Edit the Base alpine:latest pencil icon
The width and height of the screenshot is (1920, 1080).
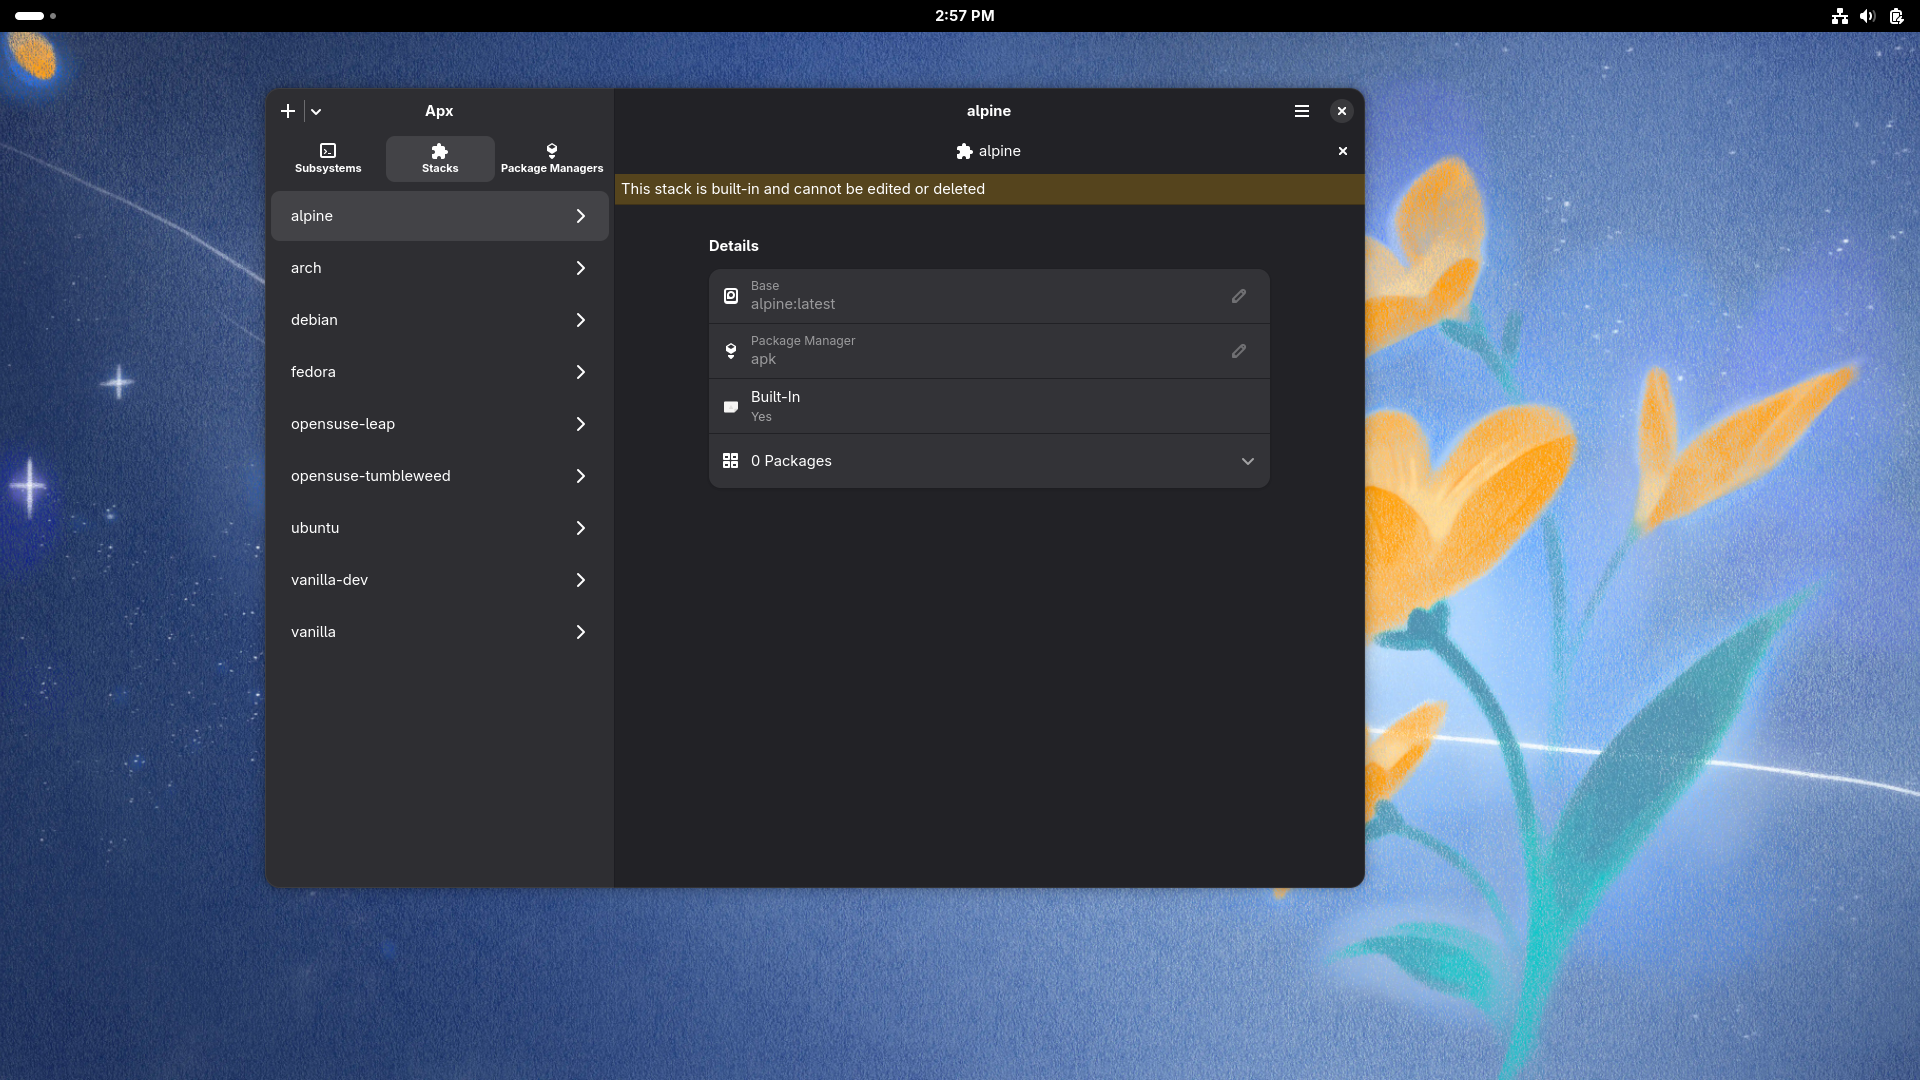point(1239,296)
